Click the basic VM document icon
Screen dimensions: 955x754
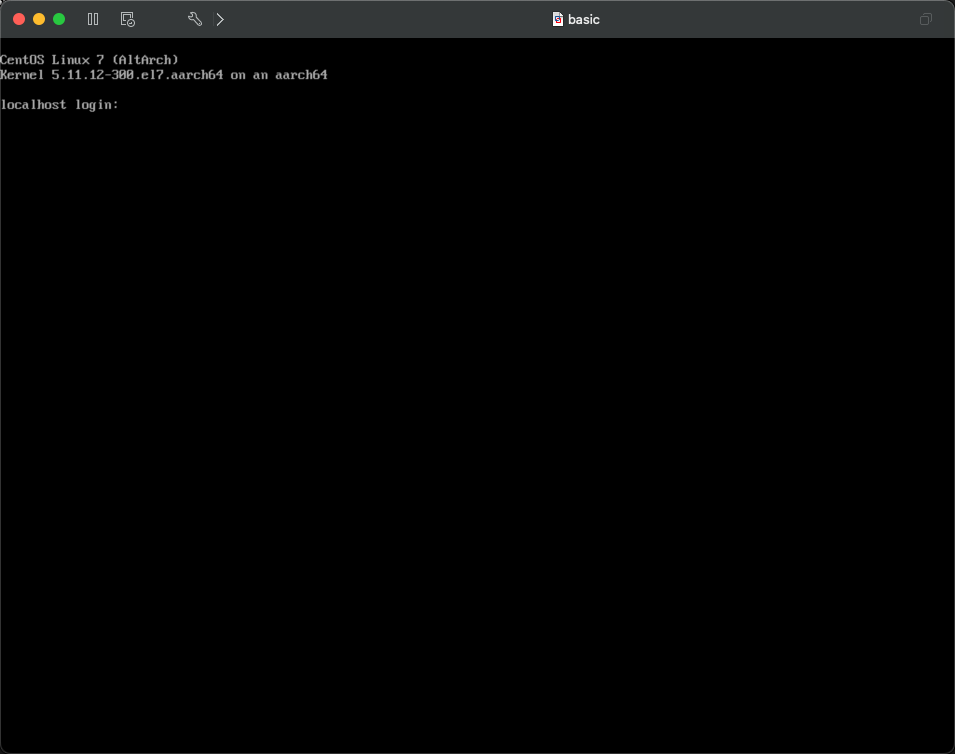click(x=557, y=19)
